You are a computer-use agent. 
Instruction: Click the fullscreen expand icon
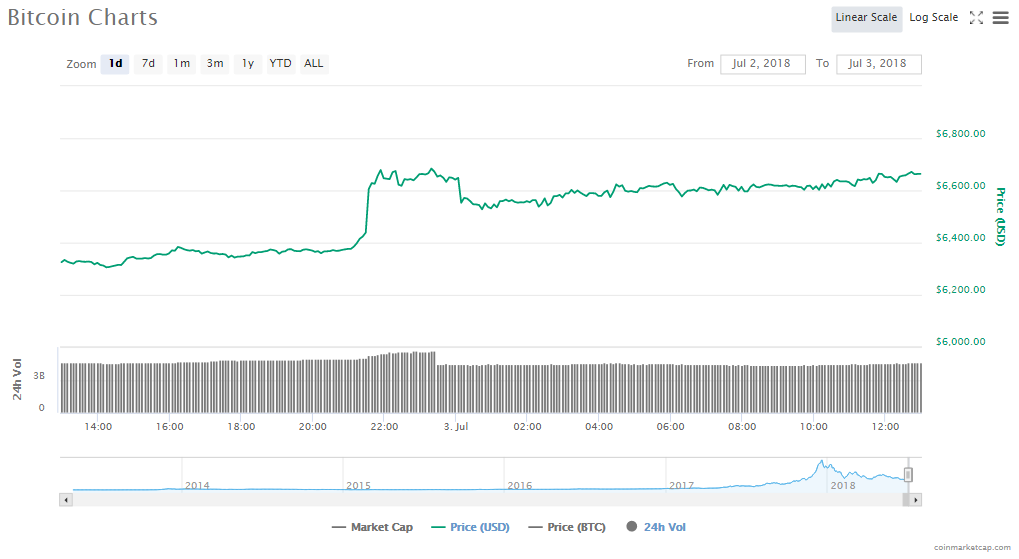[977, 18]
